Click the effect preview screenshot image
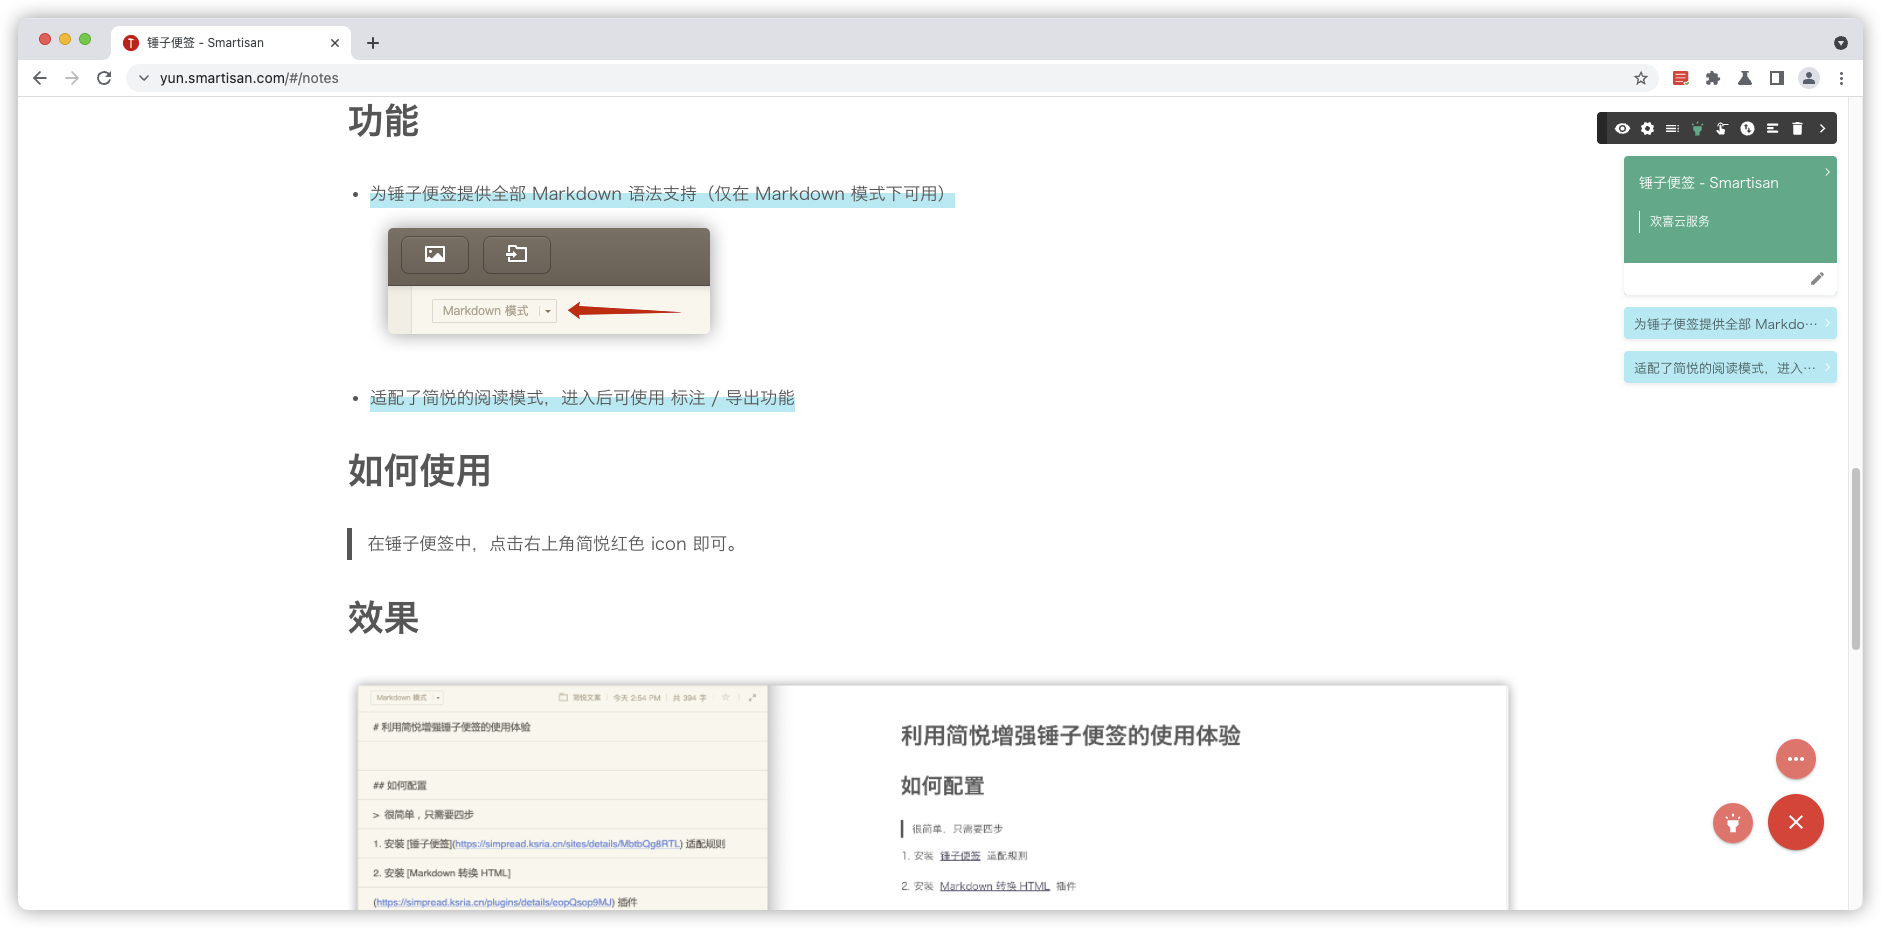 (933, 797)
